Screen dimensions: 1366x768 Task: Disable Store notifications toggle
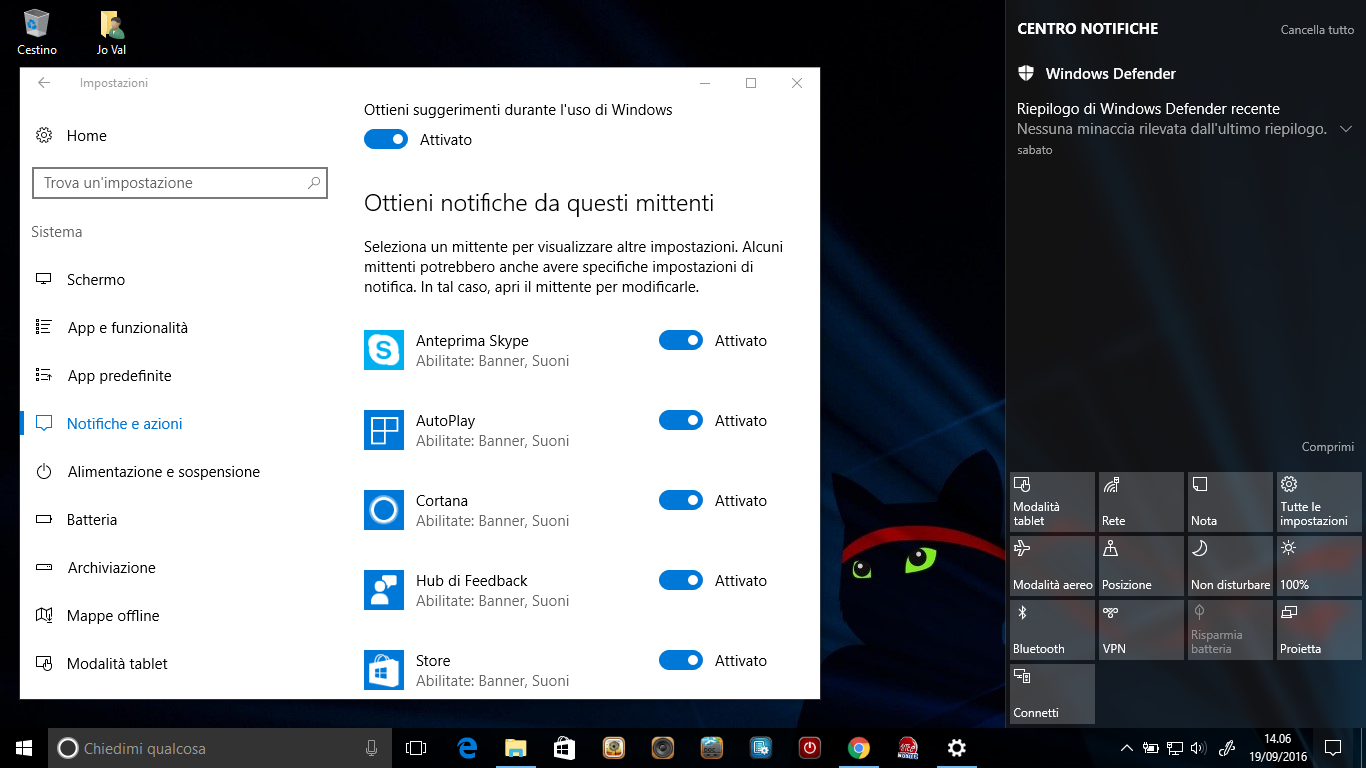(x=681, y=661)
